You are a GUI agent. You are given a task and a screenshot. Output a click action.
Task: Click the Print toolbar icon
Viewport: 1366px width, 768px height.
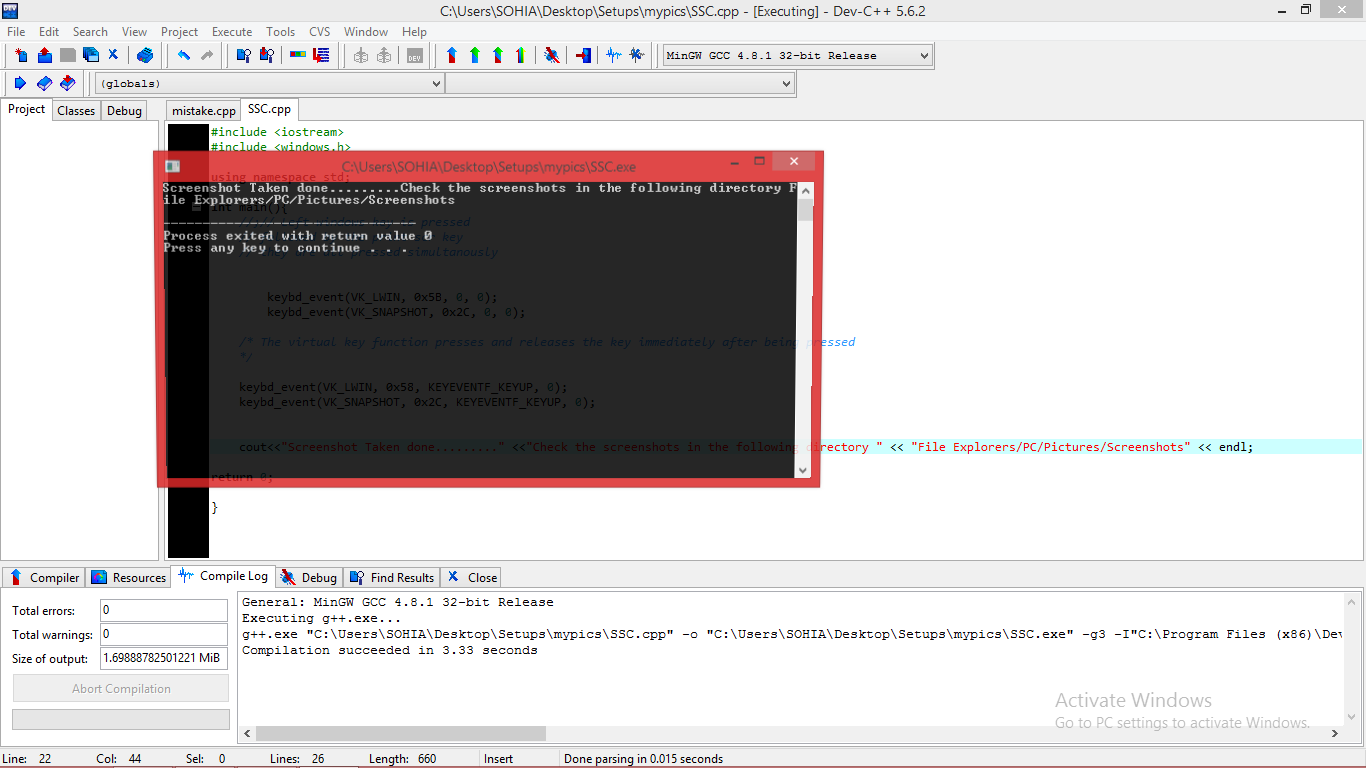click(x=145, y=55)
